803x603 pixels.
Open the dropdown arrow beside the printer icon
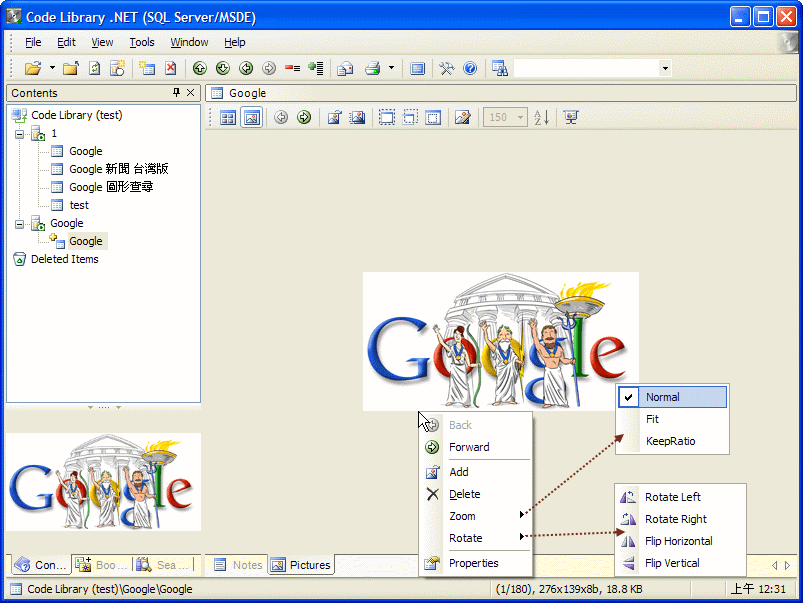pos(391,68)
